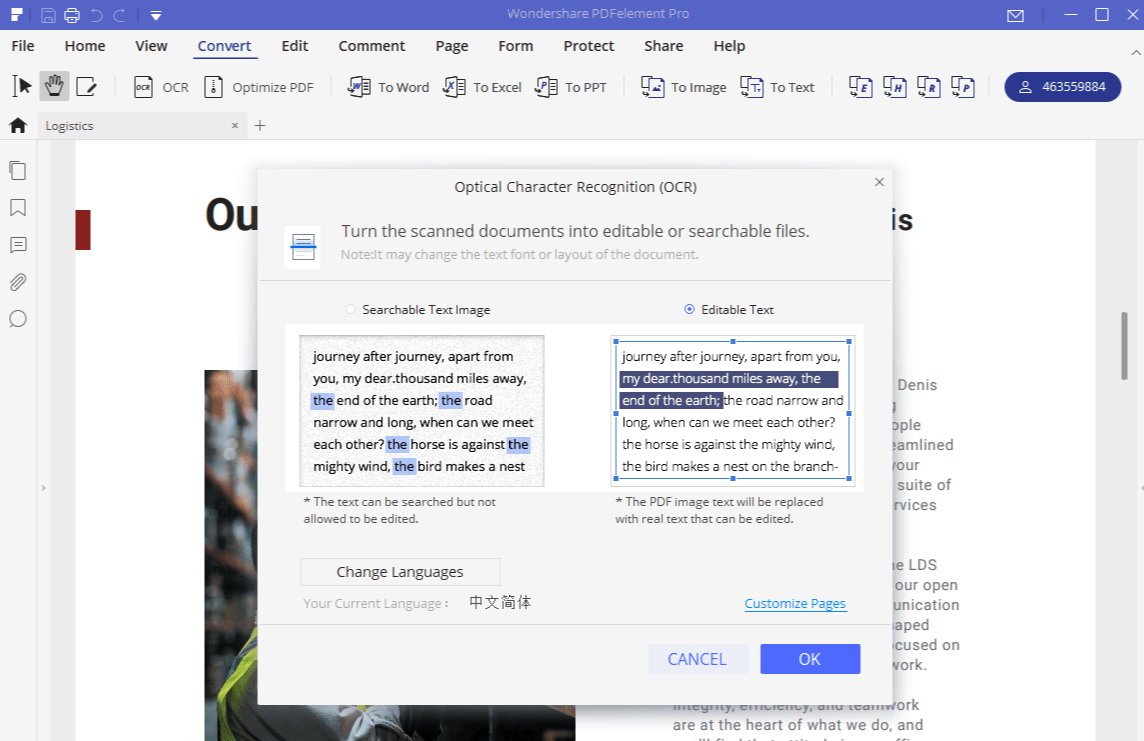Open the Attachments paperclip panel

tap(18, 282)
